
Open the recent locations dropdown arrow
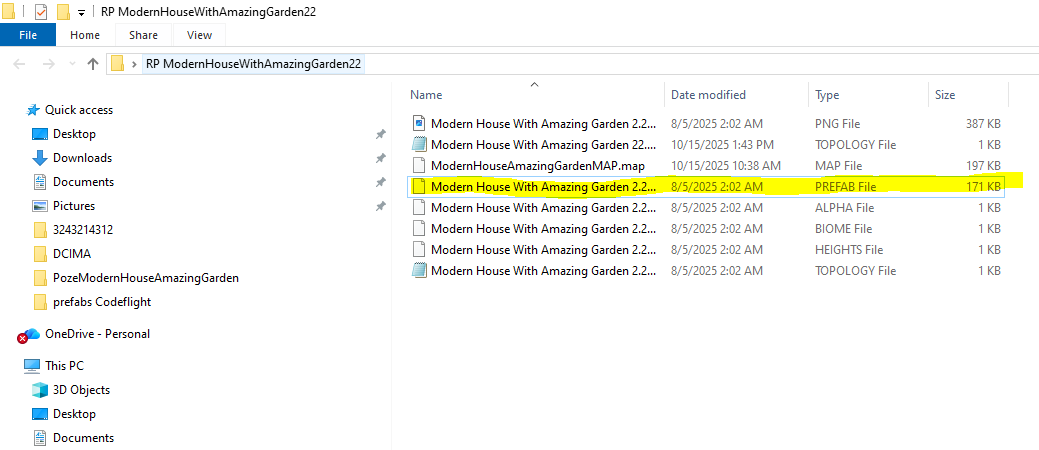click(70, 64)
